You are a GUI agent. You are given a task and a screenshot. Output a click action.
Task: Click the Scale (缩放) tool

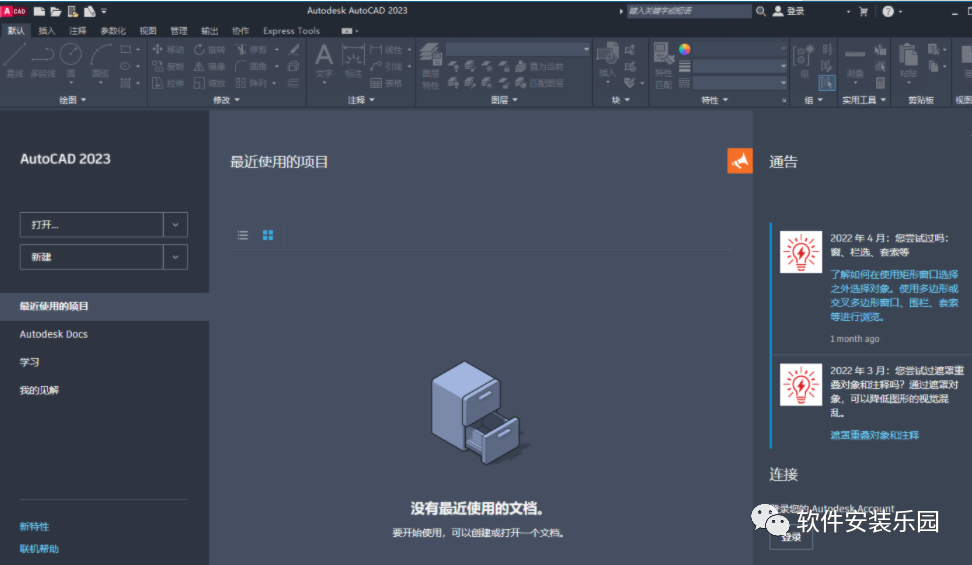click(210, 83)
